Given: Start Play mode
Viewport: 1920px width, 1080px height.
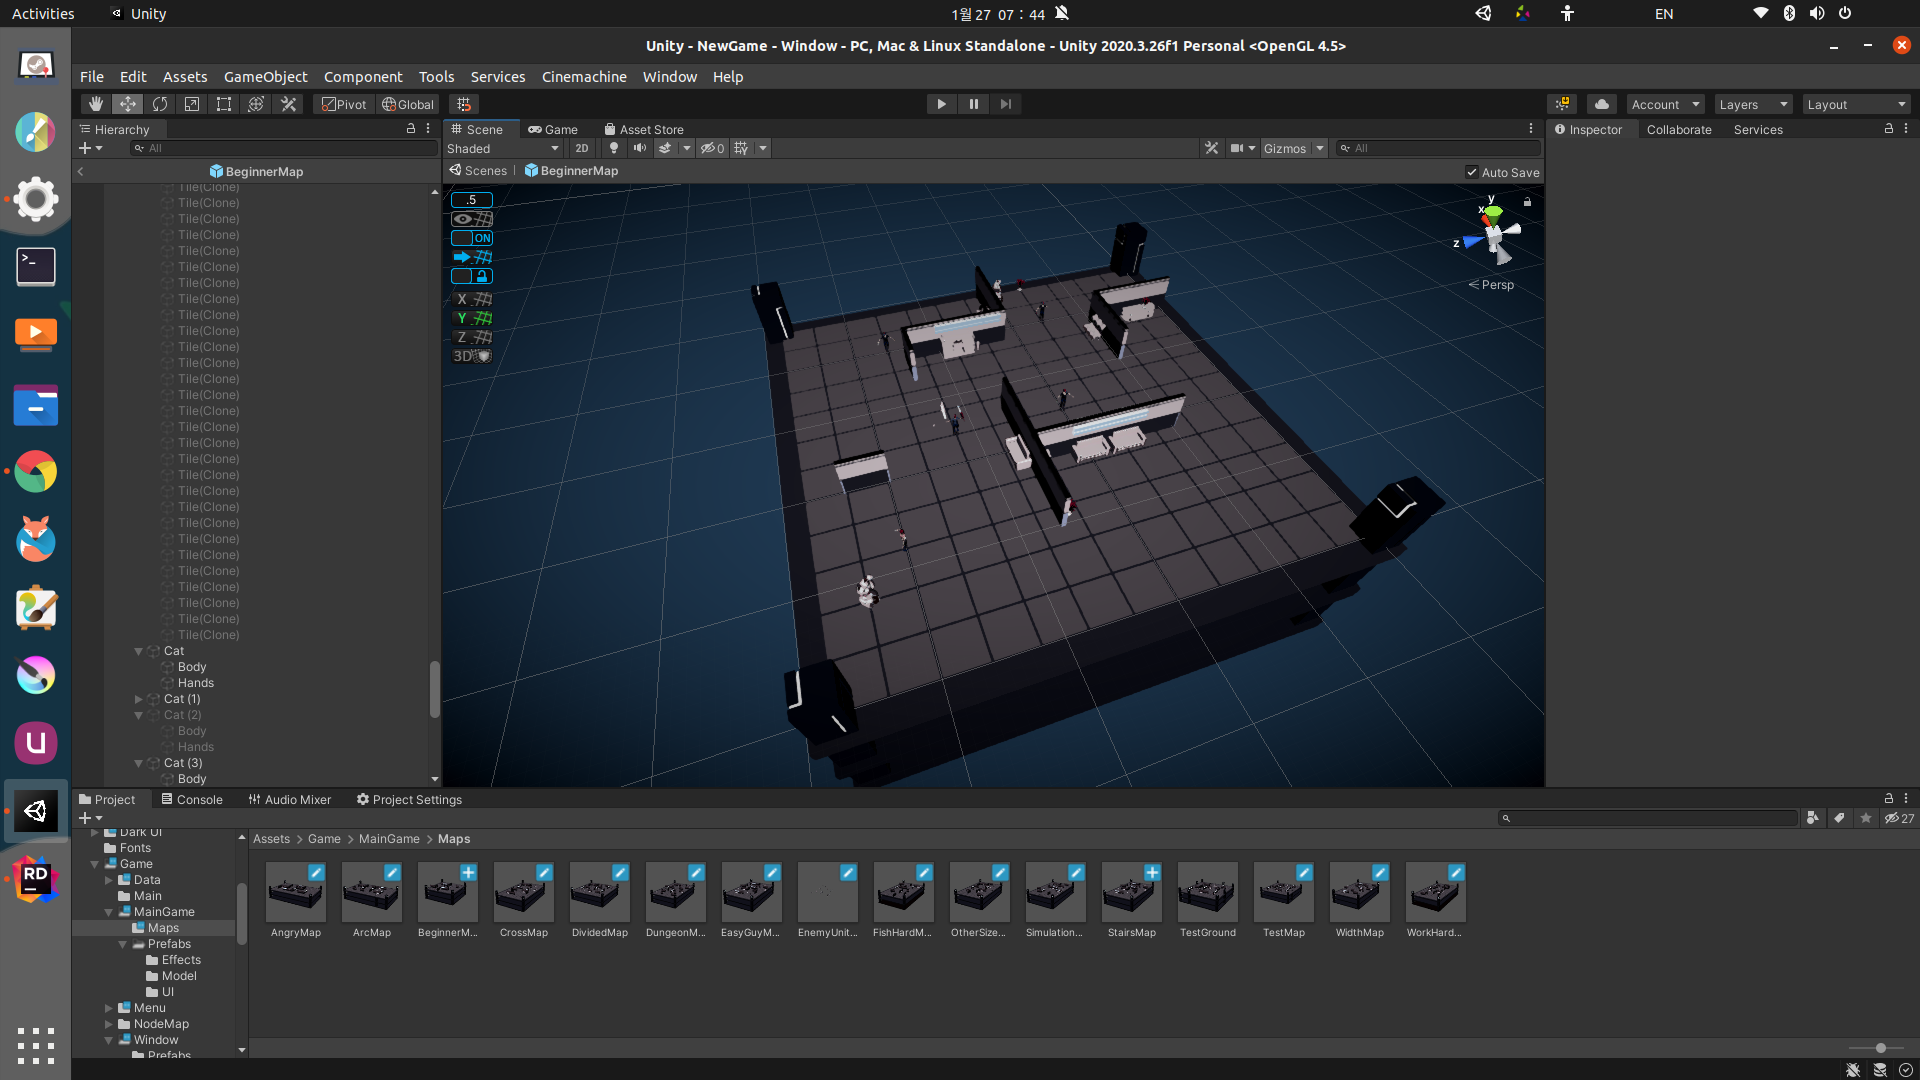Looking at the screenshot, I should pos(941,104).
